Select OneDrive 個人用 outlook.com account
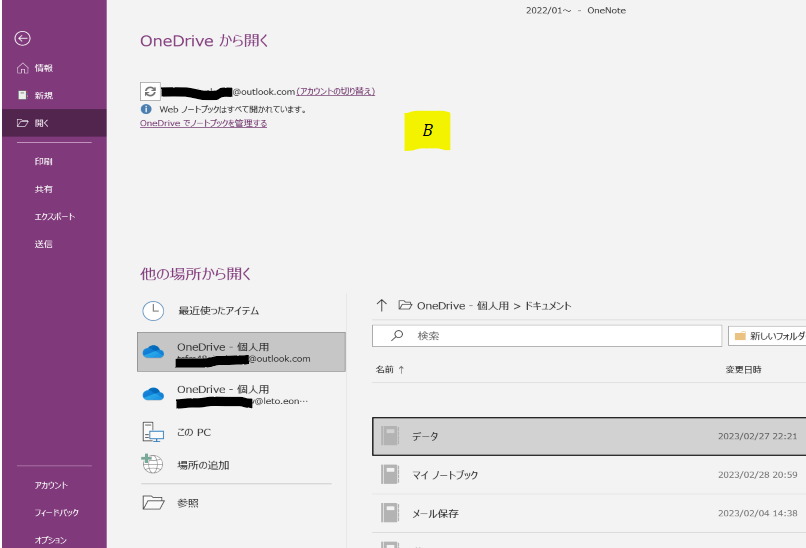The image size is (806, 548). (241, 352)
